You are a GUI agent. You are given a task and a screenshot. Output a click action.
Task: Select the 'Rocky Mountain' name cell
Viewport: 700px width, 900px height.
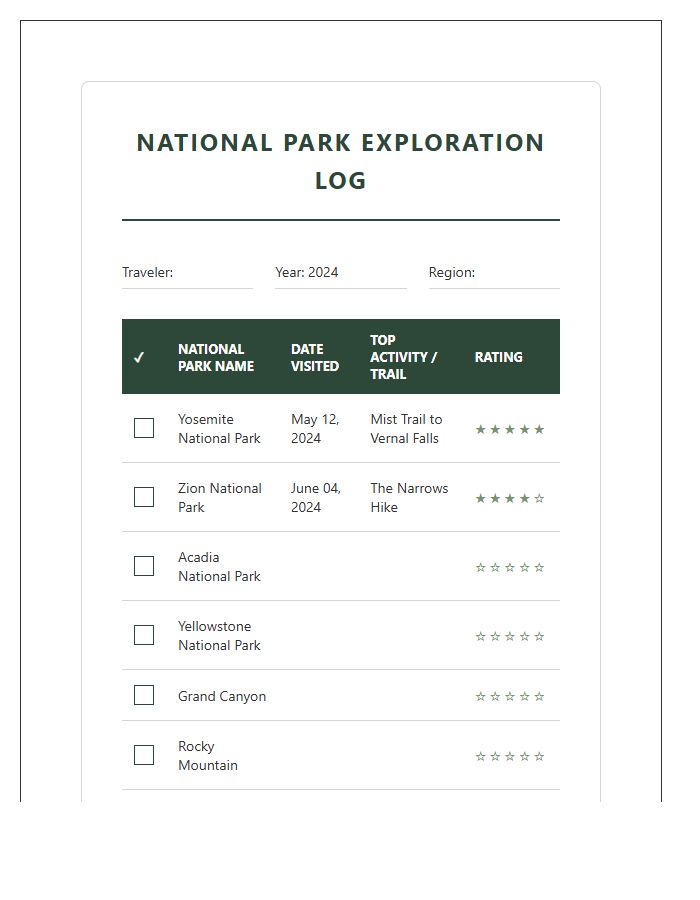[208, 755]
